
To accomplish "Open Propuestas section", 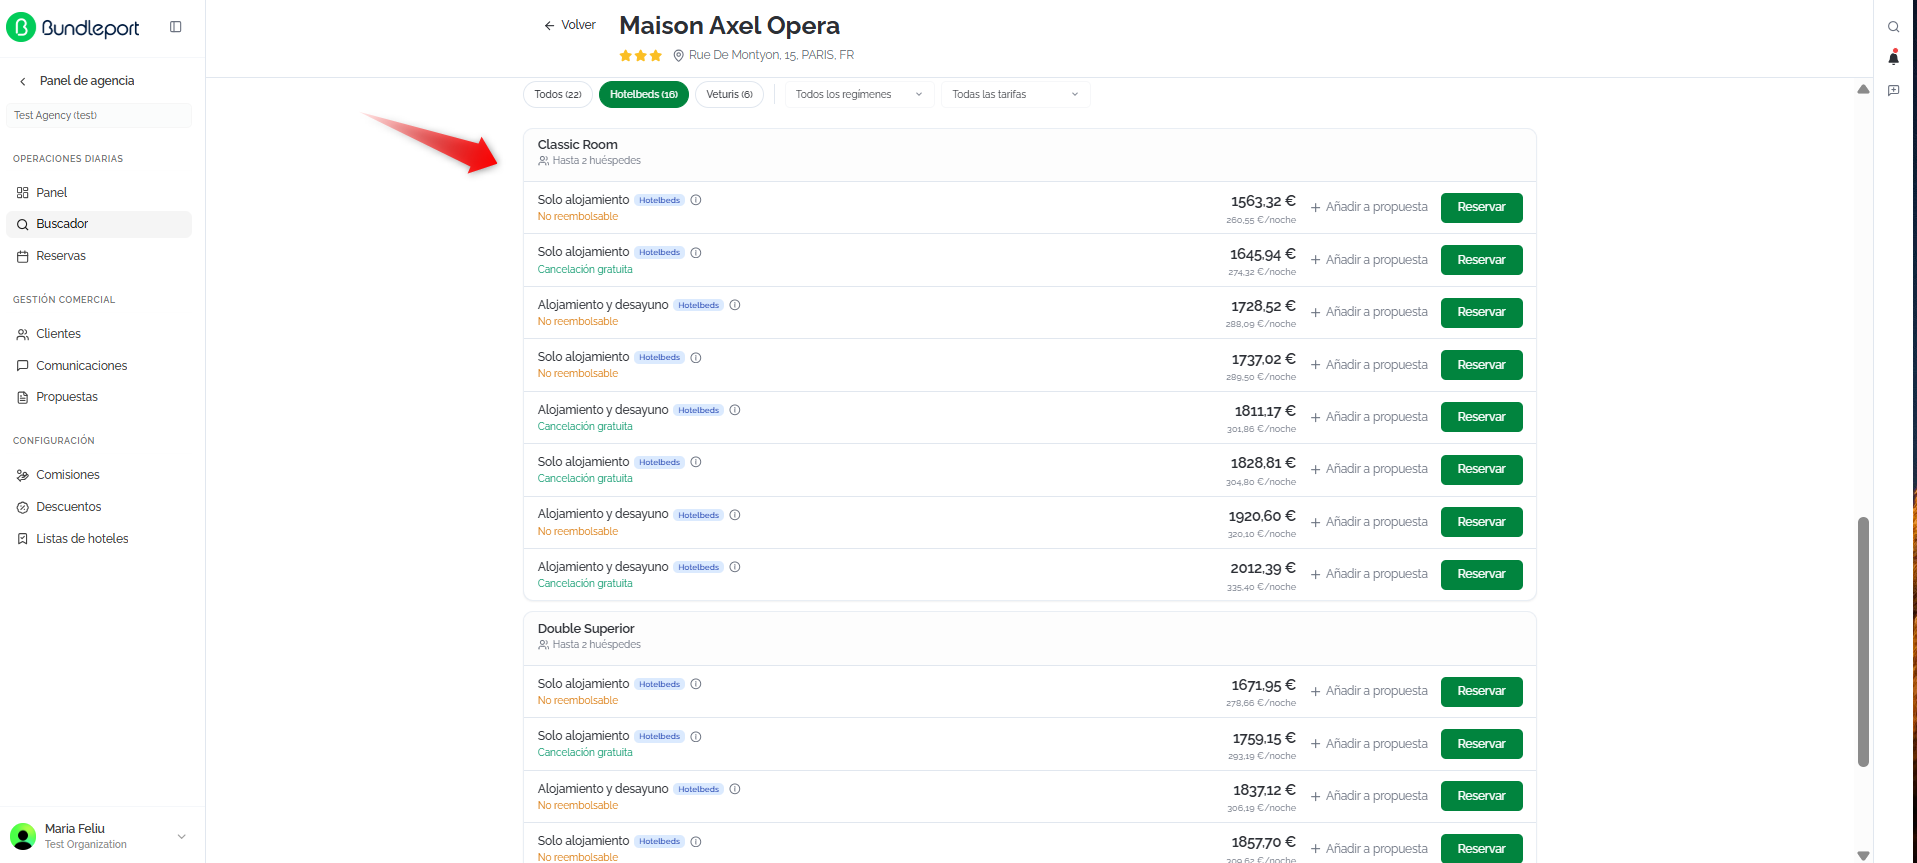I will click(x=98, y=397).
